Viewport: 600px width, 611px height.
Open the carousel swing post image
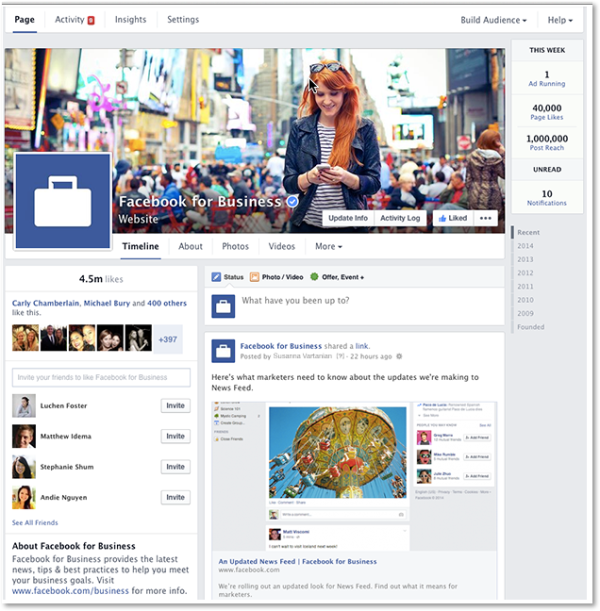coord(337,452)
